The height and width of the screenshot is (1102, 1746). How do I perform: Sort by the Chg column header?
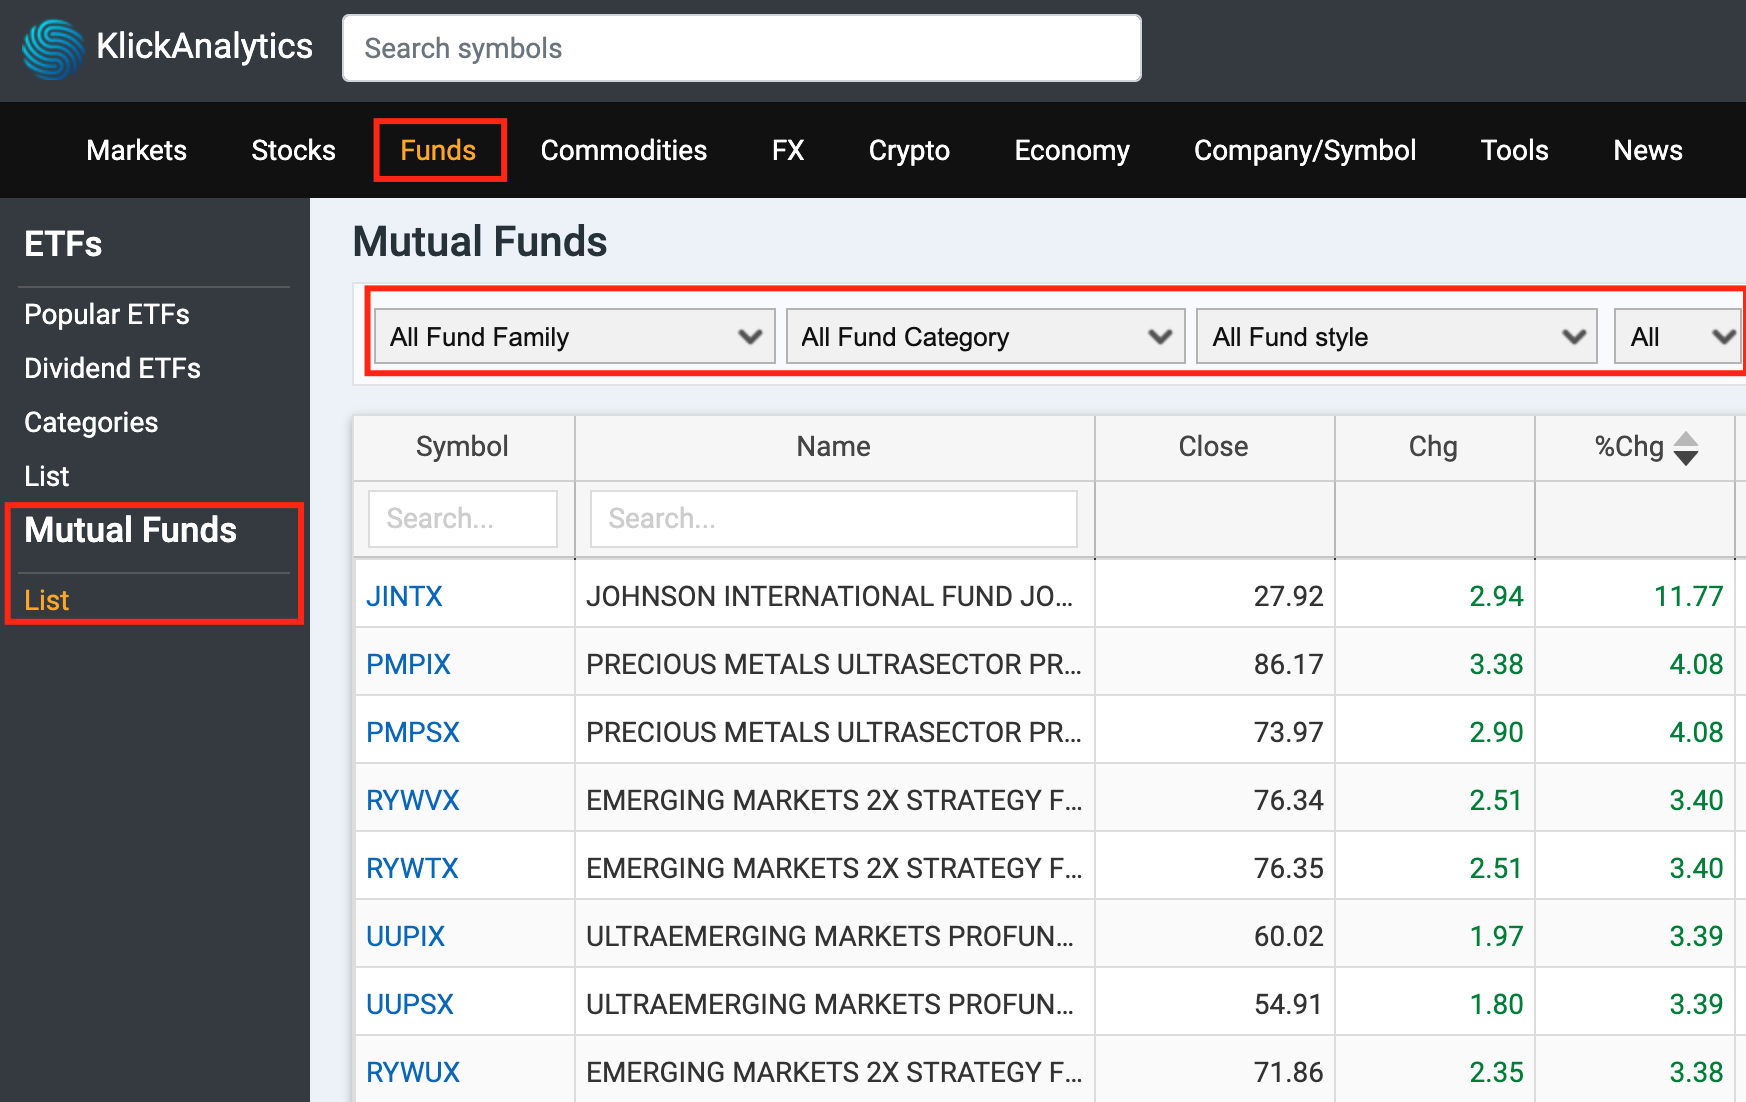pos(1434,447)
